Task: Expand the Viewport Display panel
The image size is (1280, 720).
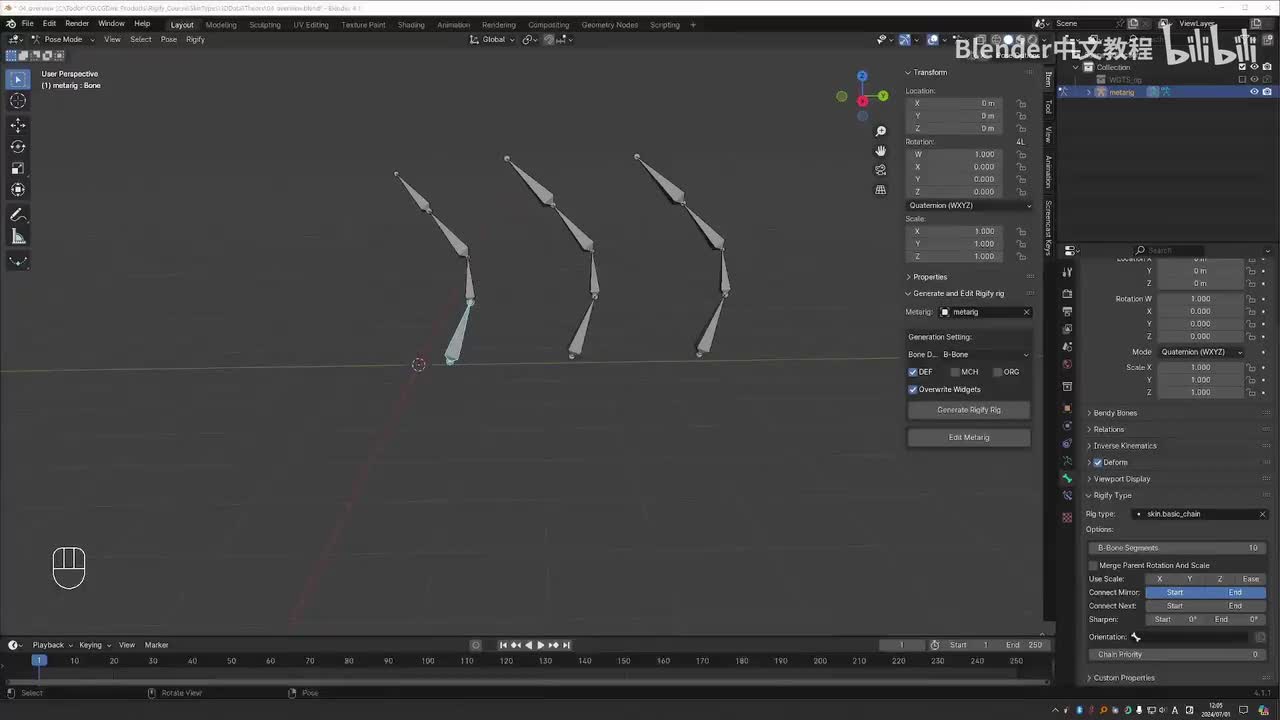Action: 1121,479
